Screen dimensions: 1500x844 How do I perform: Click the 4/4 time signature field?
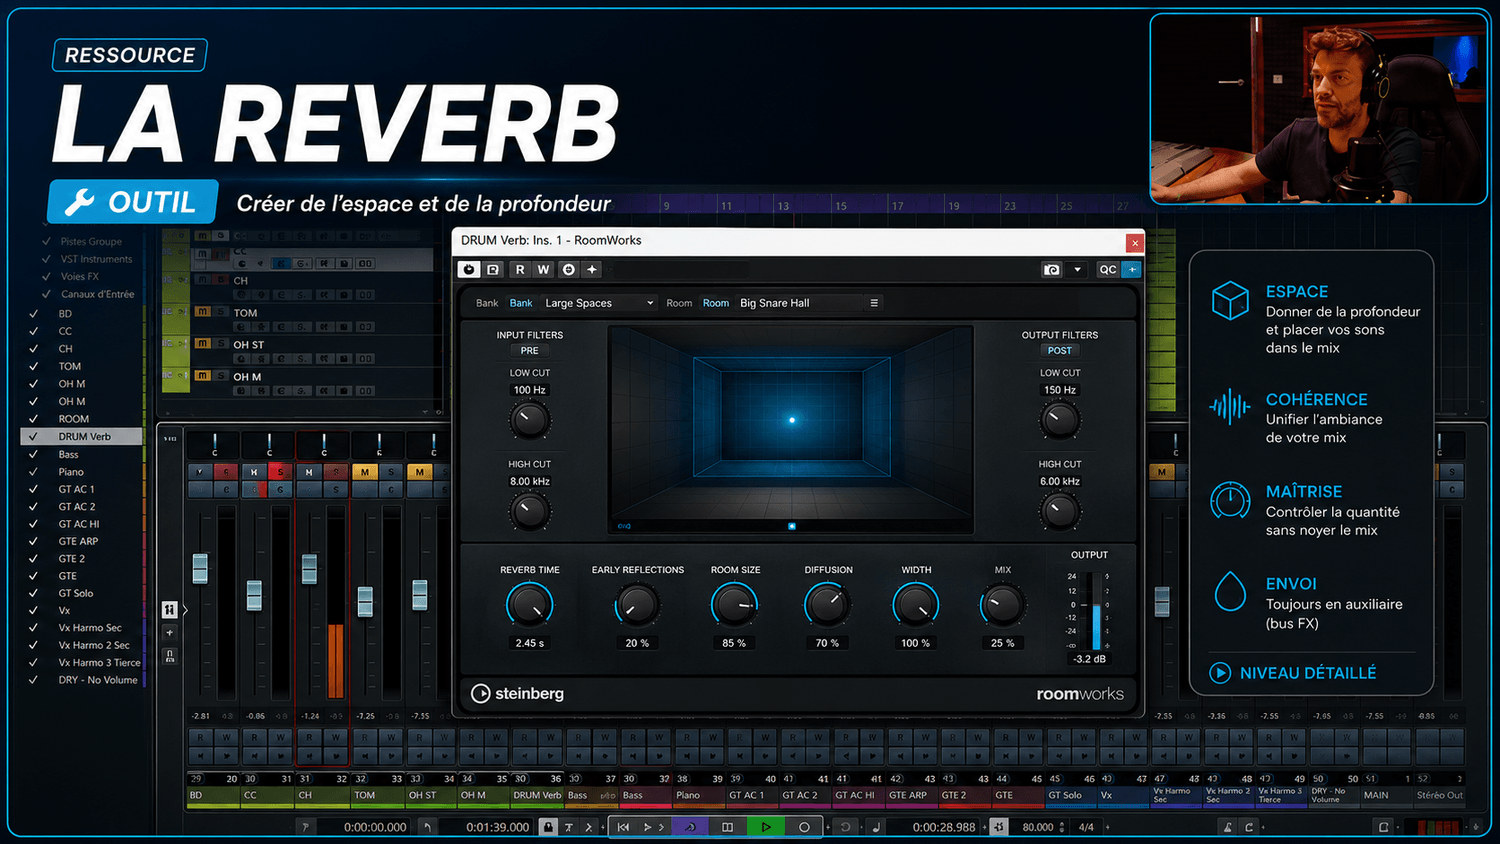[x=1086, y=827]
